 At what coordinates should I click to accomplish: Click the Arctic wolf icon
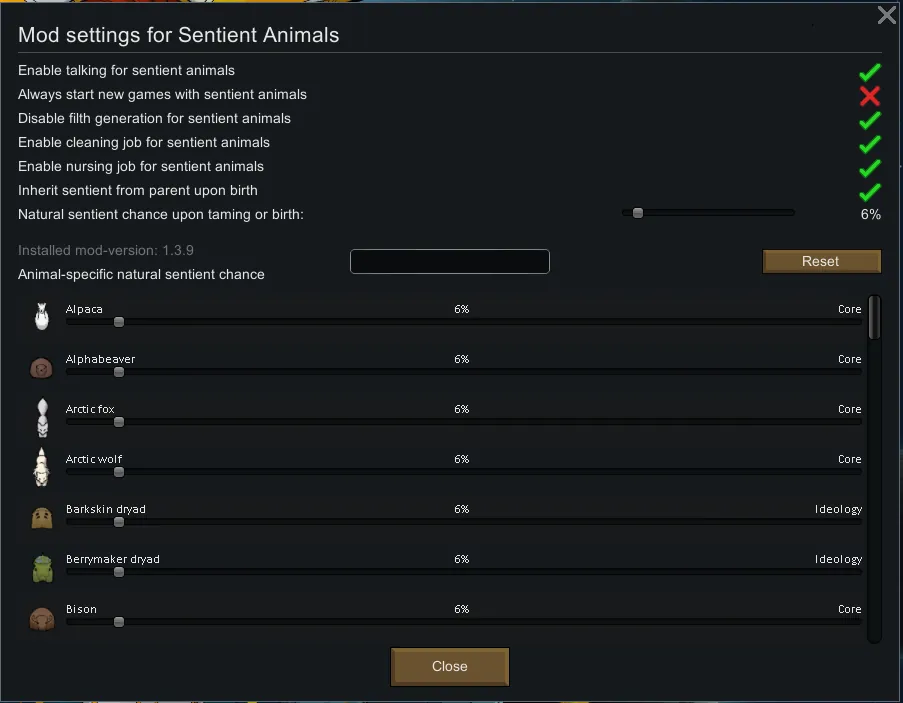click(x=41, y=467)
